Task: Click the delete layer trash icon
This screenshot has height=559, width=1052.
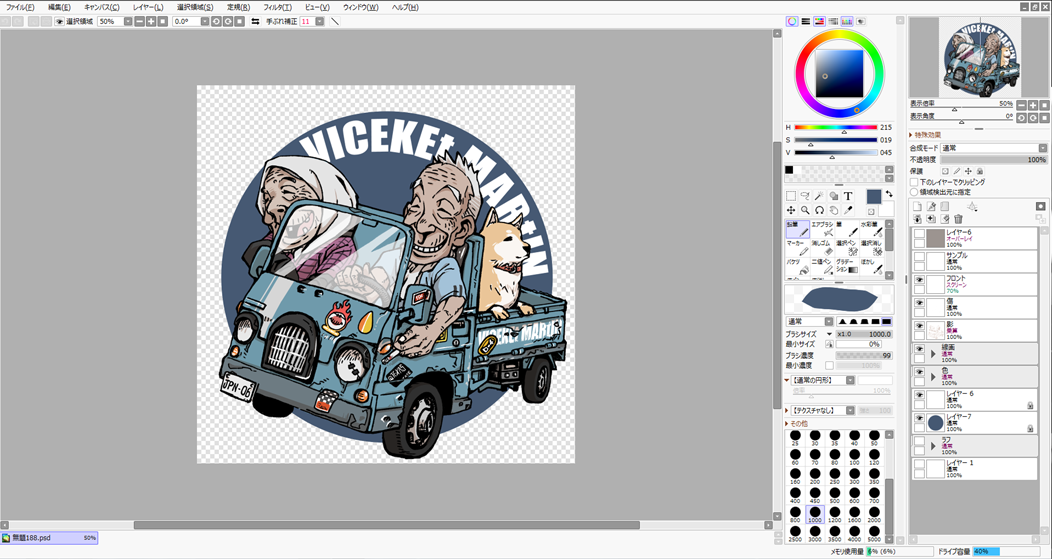Action: coord(958,219)
